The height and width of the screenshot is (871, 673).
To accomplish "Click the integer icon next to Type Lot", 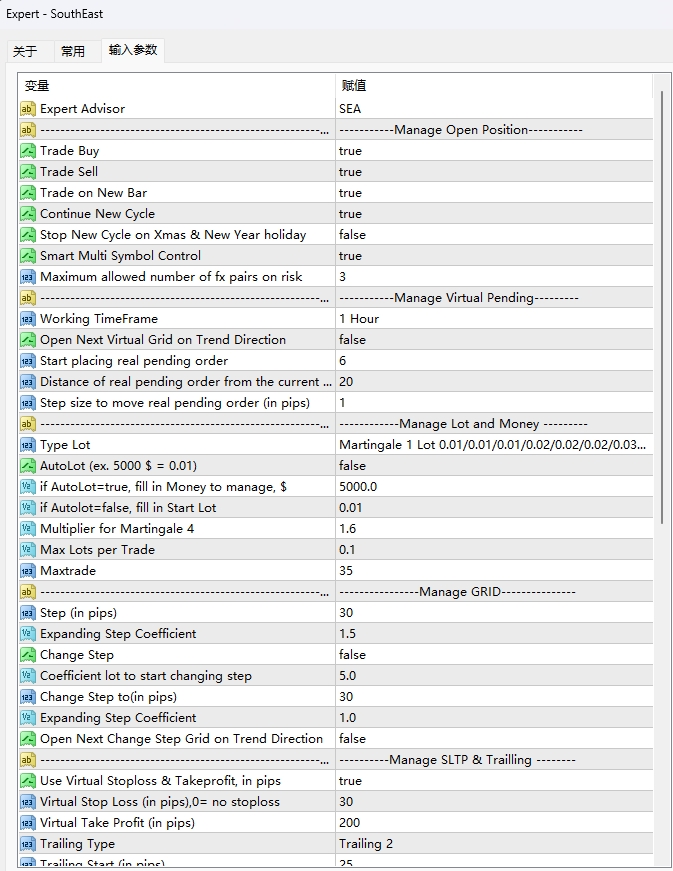I will pyautogui.click(x=28, y=444).
